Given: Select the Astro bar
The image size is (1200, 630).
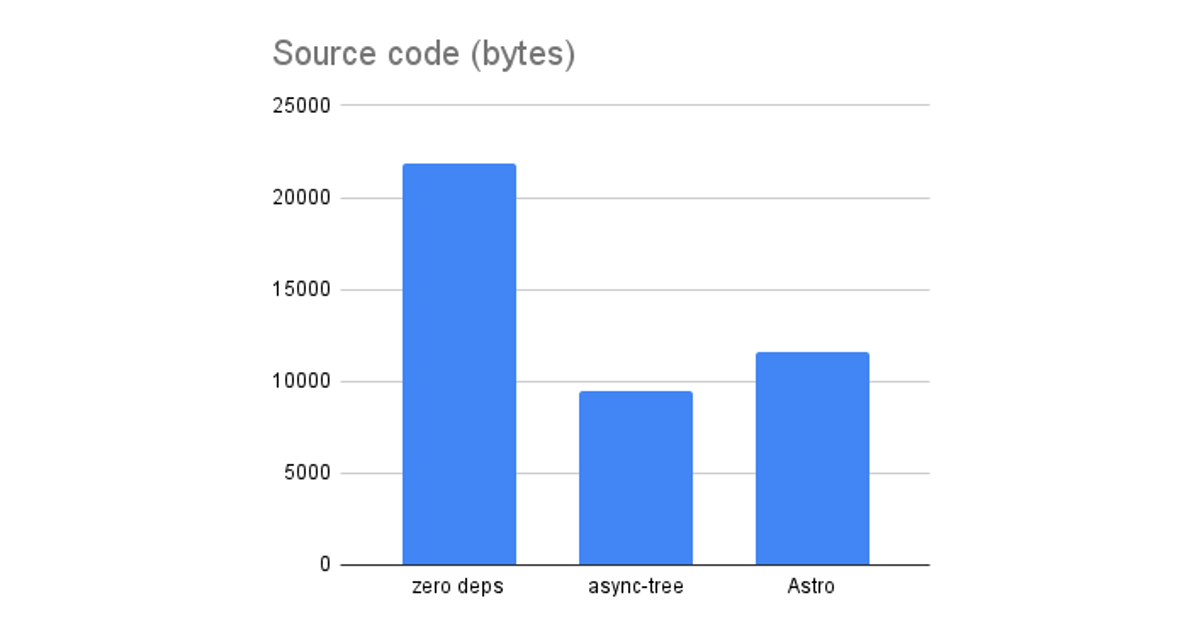Looking at the screenshot, I should point(812,459).
